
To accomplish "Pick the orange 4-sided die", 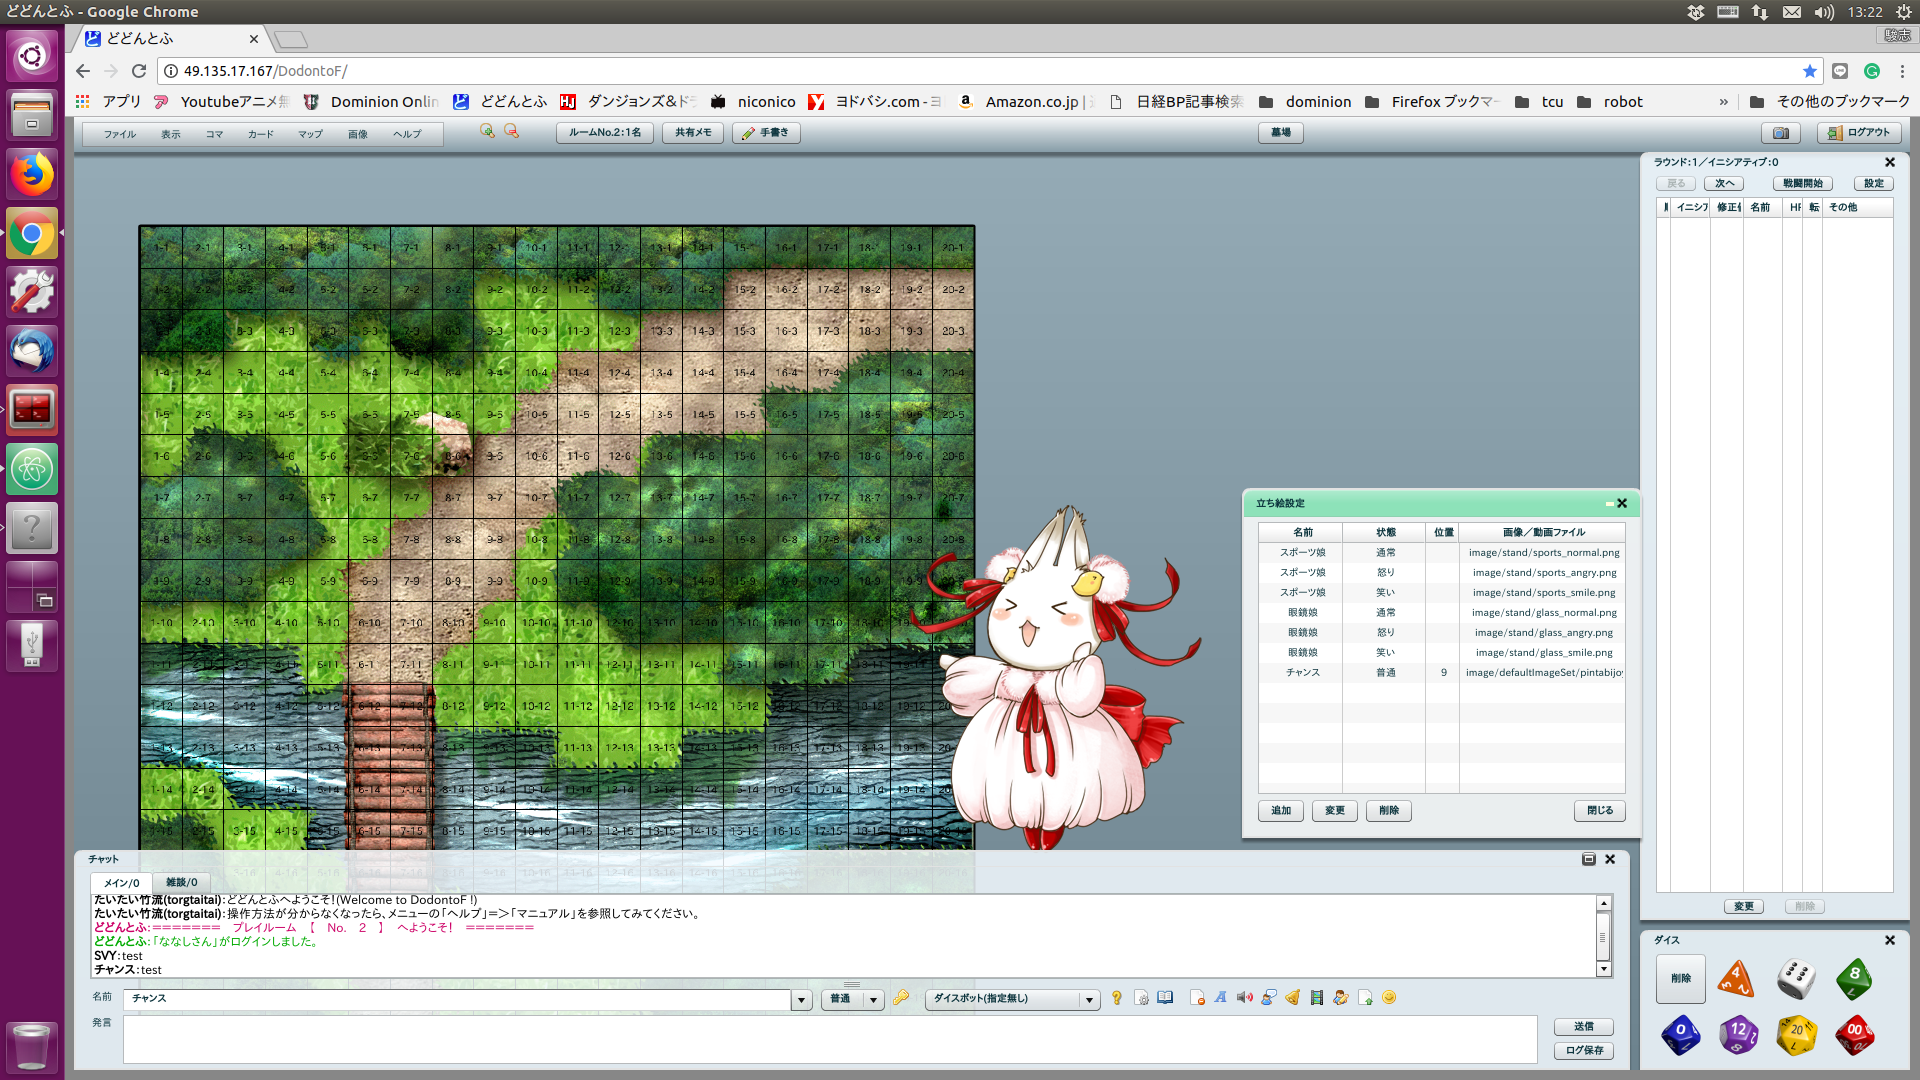I will [x=1737, y=978].
